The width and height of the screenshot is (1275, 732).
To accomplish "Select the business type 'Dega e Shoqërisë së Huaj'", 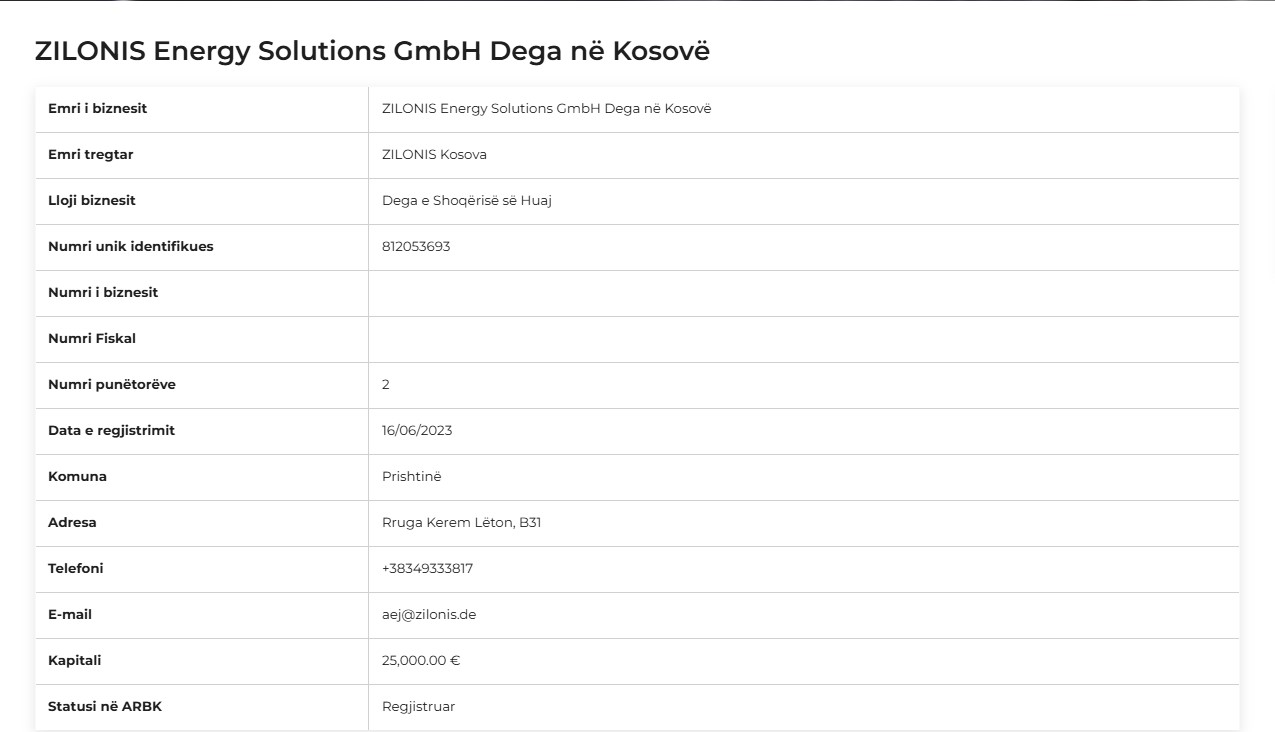I will click(467, 200).
